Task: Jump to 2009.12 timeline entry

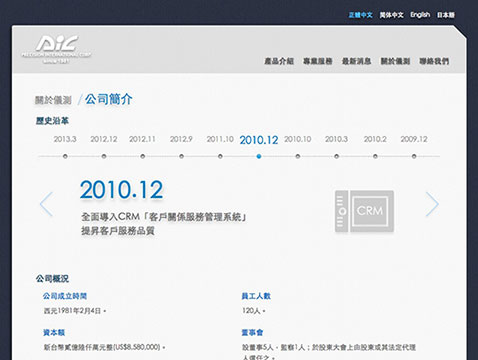Action: coord(414,139)
